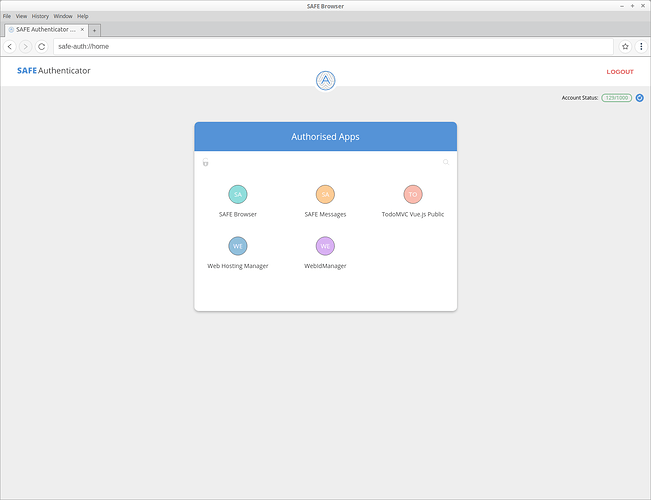Add a new tab with plus button
651x500 pixels.
[x=94, y=30]
